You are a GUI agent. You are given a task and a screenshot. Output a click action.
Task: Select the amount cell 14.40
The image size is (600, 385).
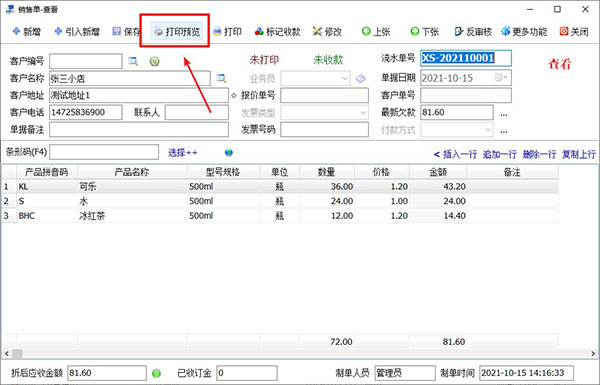438,216
